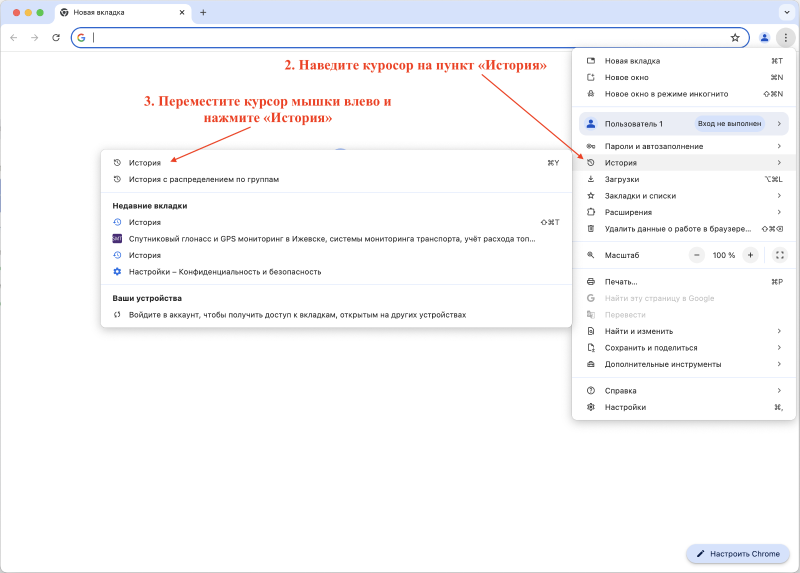Image resolution: width=800 pixels, height=573 pixels.
Task: Decrease zoom with minus button
Action: 696,255
